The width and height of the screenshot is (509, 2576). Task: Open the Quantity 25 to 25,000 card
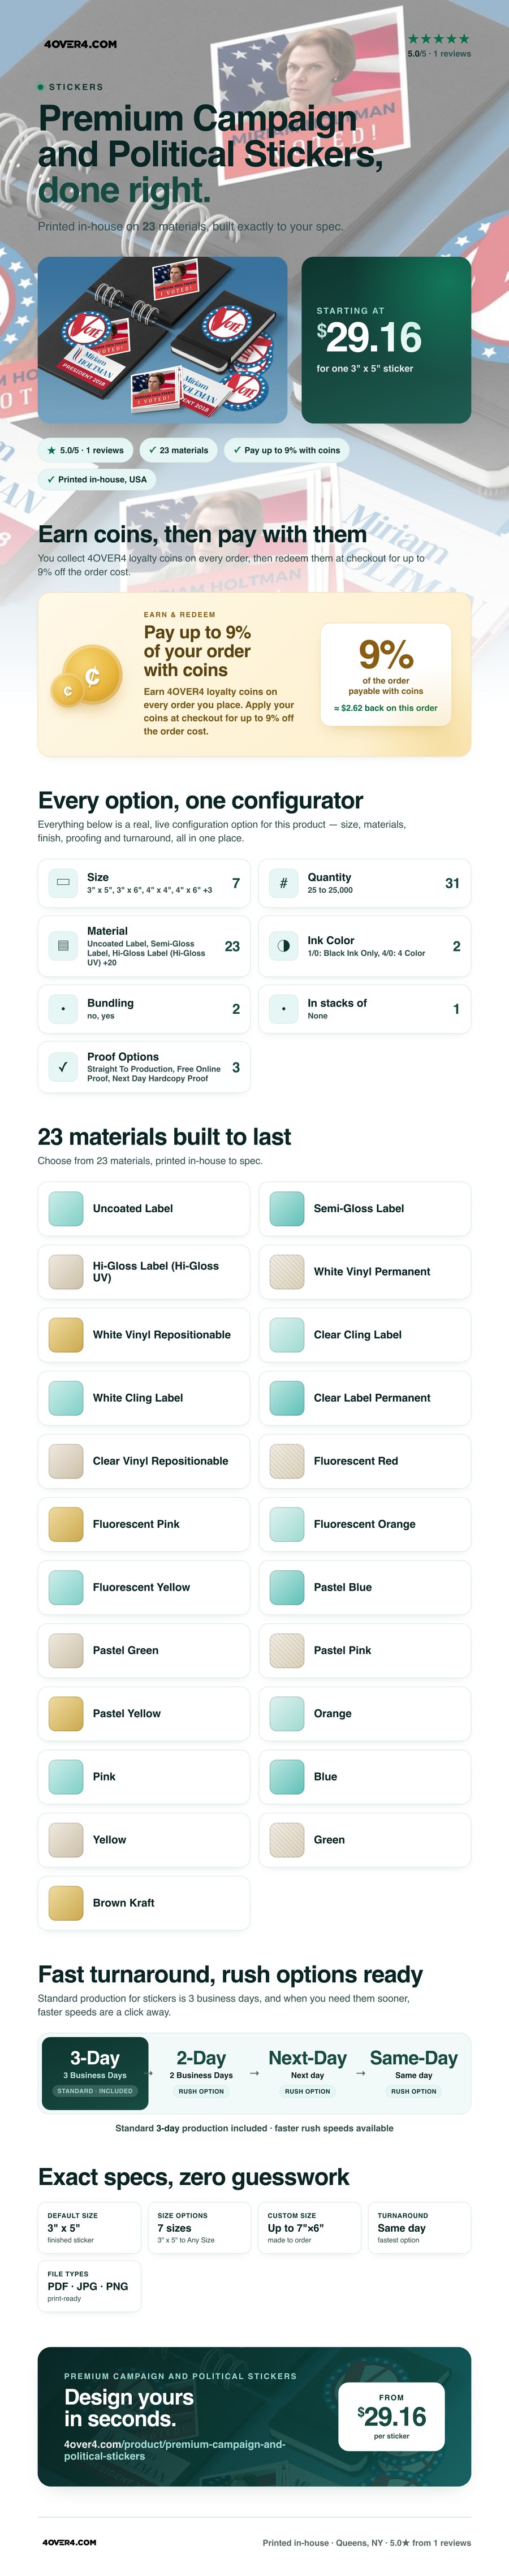click(x=364, y=883)
